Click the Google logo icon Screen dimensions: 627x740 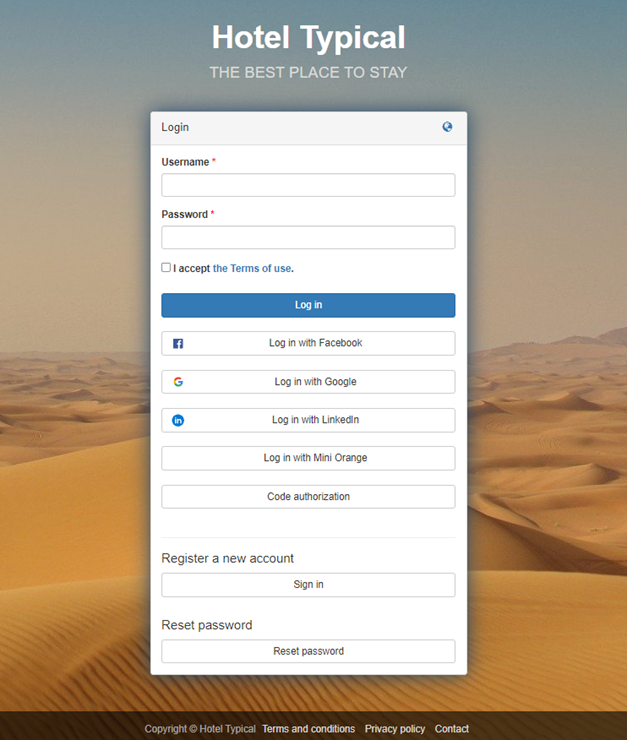click(x=178, y=382)
